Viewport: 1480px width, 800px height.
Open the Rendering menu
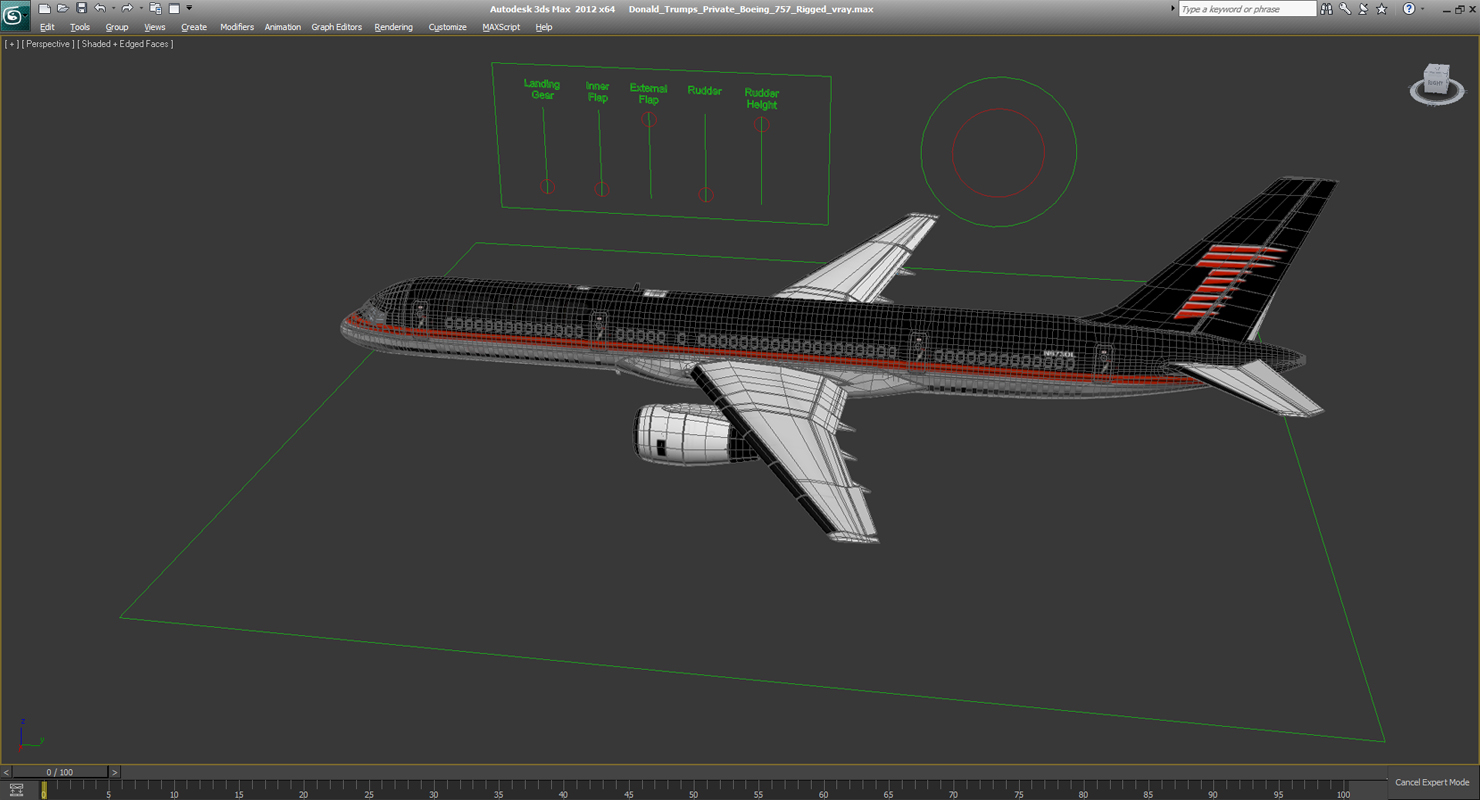click(x=394, y=27)
